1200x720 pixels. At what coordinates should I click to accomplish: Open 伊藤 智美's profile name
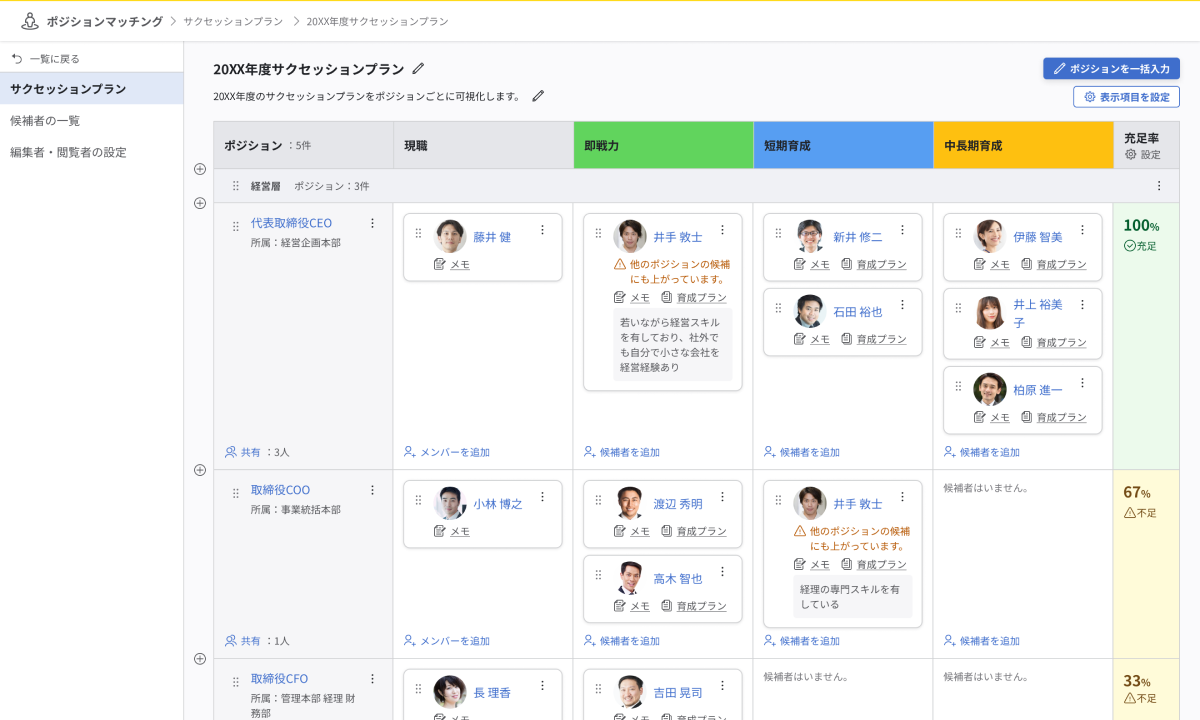(x=1038, y=237)
